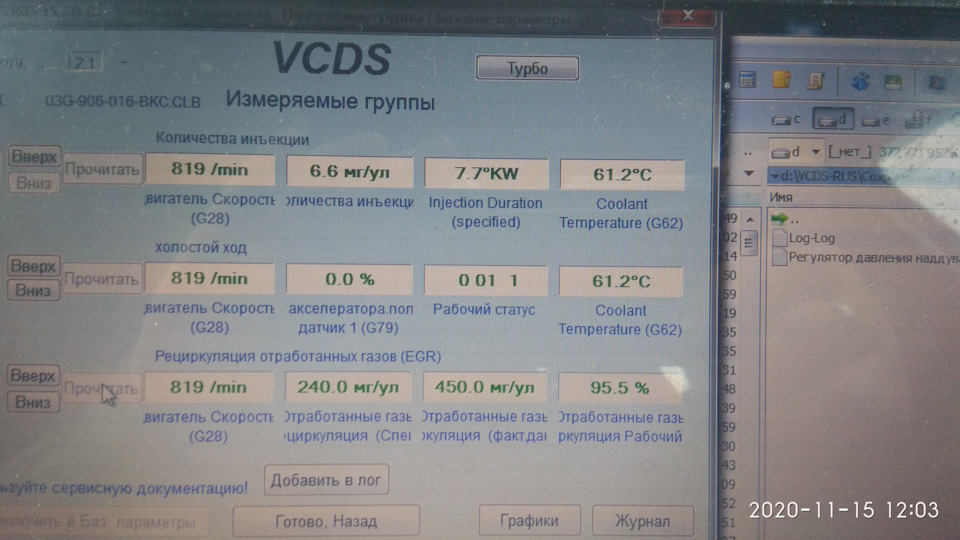Click the green hardware icon in the file manager toolbar

click(x=893, y=81)
